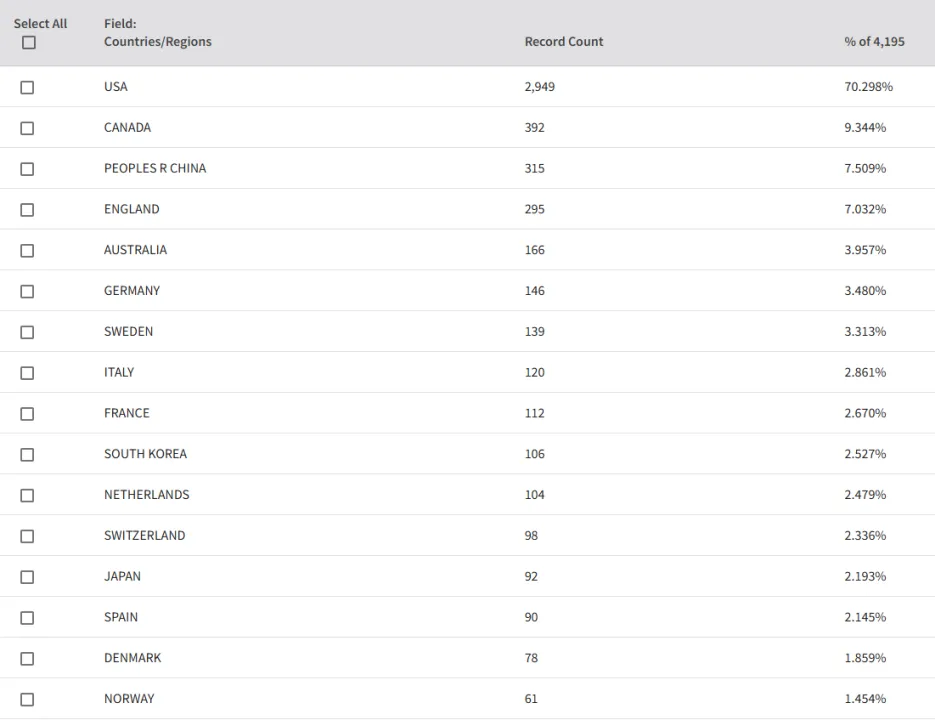Image resolution: width=935 pixels, height=720 pixels.
Task: Click the Record Count column header
Action: [564, 42]
